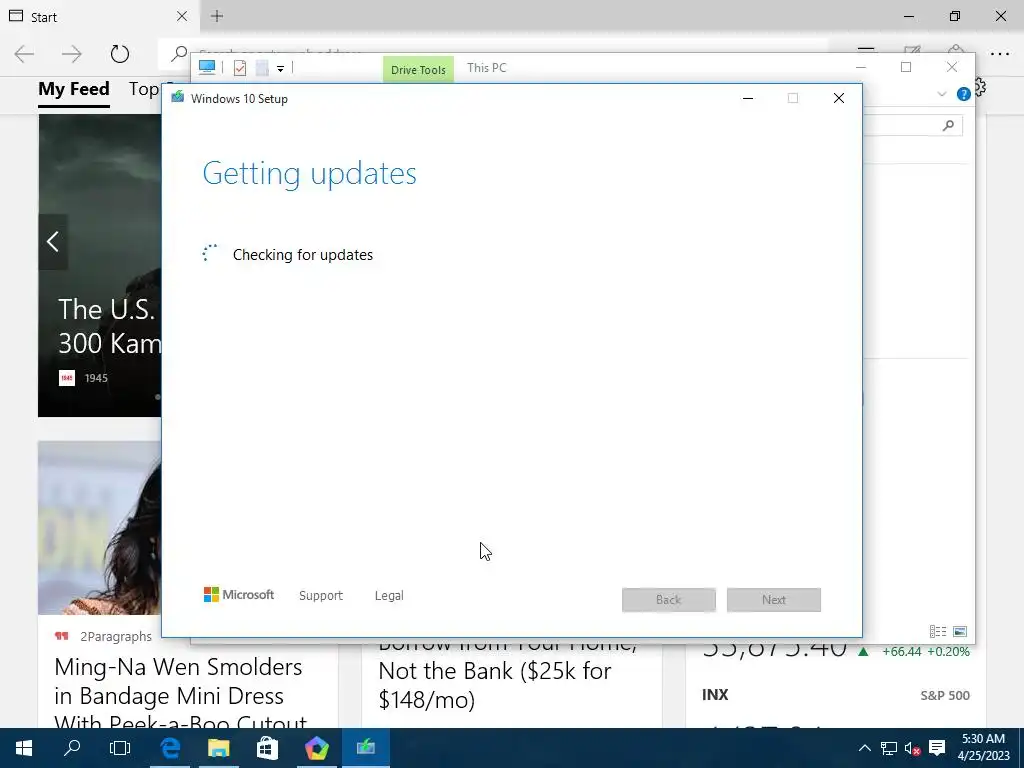The image size is (1024, 768).
Task: Open the Windows Start menu
Action: [x=24, y=748]
